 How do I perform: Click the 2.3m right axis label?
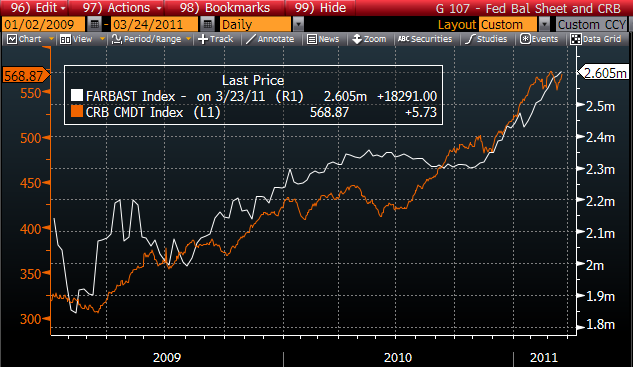(x=600, y=169)
